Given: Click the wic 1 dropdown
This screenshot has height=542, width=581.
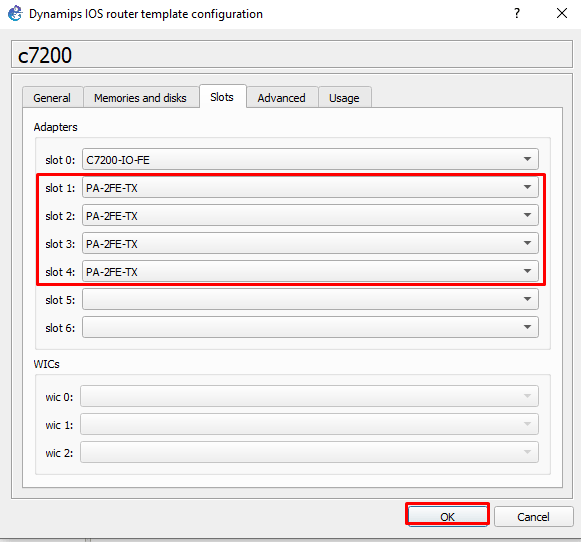Looking at the screenshot, I should [x=309, y=424].
